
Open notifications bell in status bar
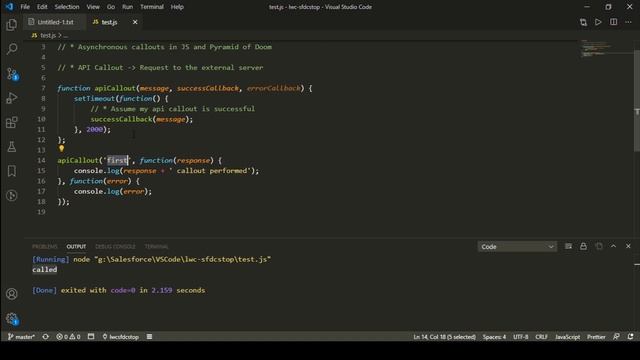coord(631,337)
